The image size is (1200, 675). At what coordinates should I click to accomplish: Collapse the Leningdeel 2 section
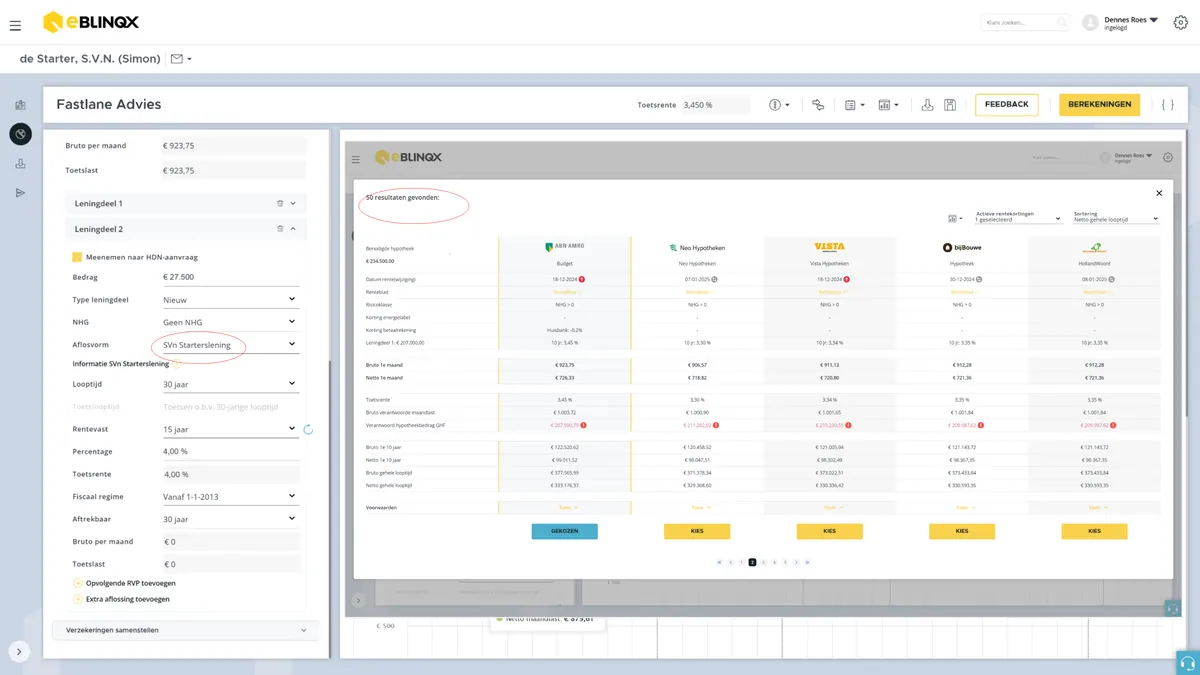click(x=293, y=229)
